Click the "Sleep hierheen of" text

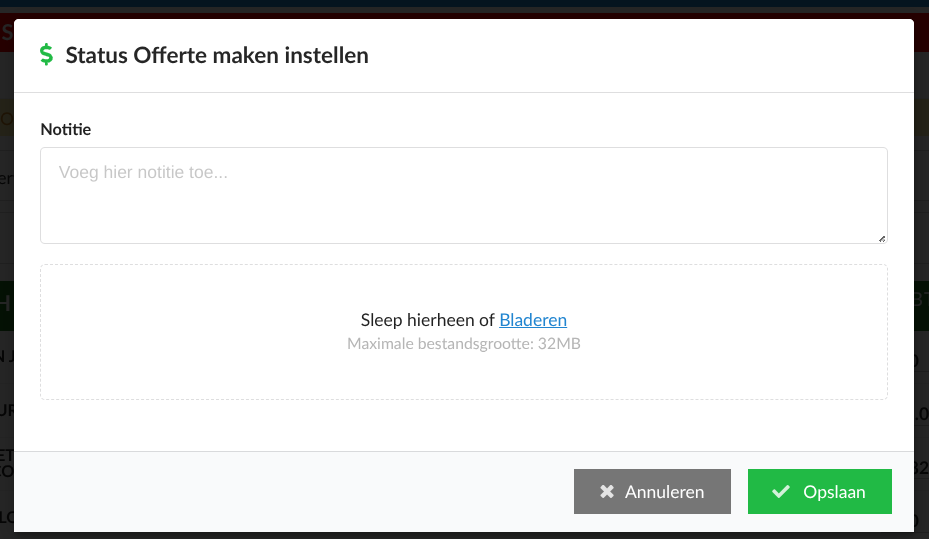427,320
